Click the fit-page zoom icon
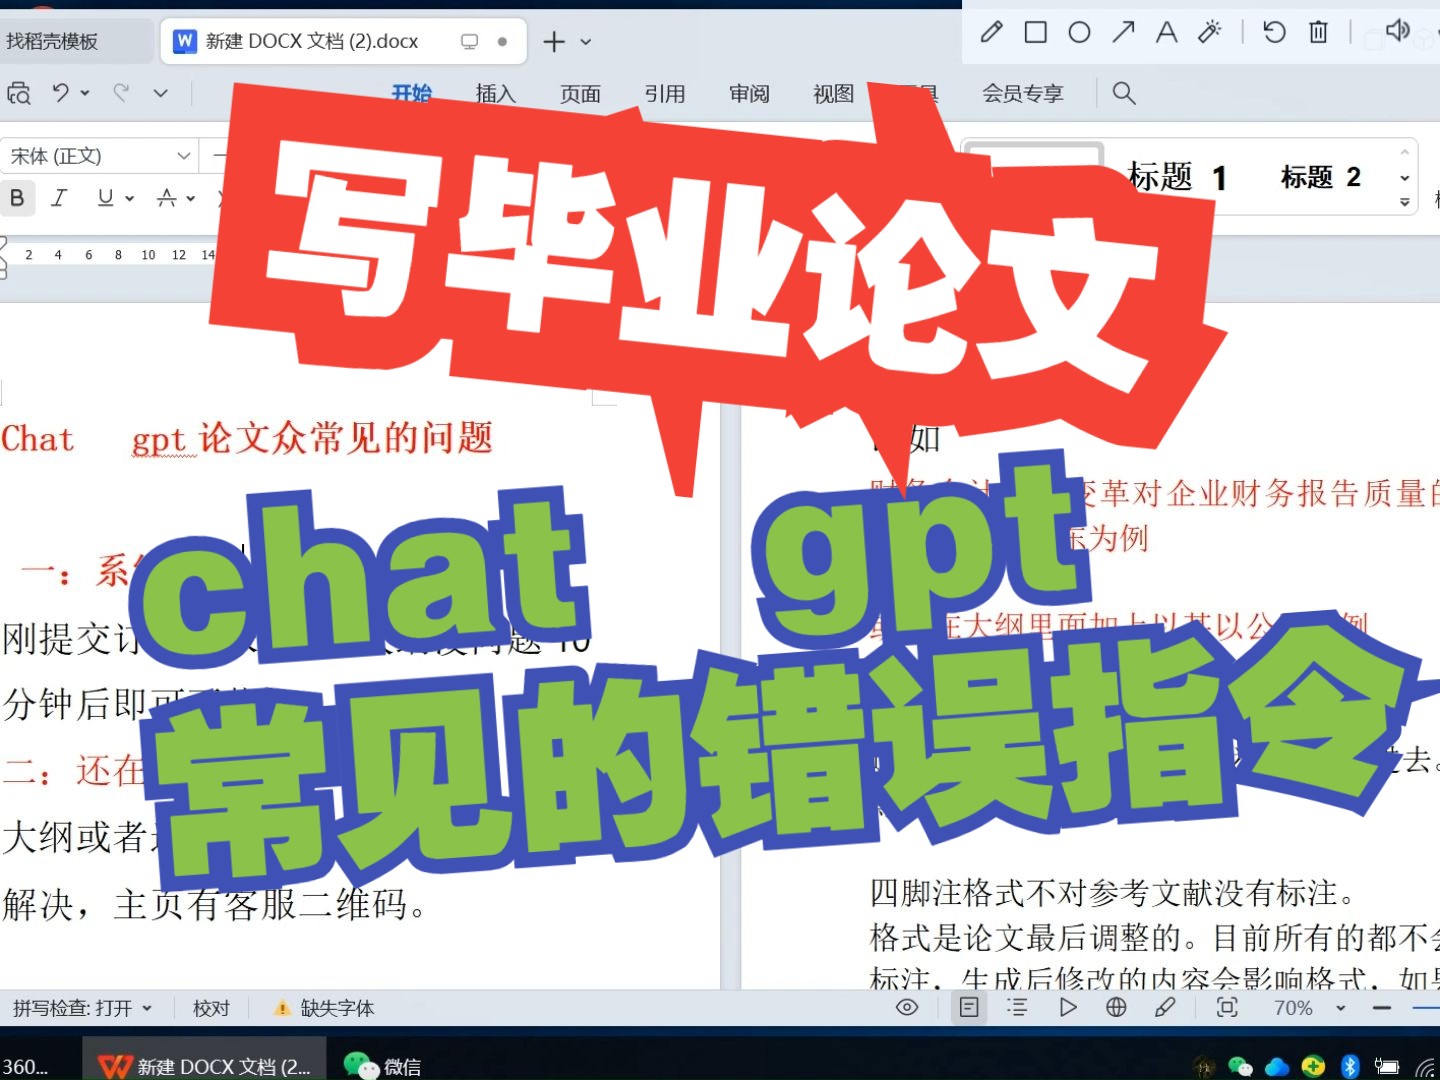Viewport: 1440px width, 1080px height. 1227,1007
